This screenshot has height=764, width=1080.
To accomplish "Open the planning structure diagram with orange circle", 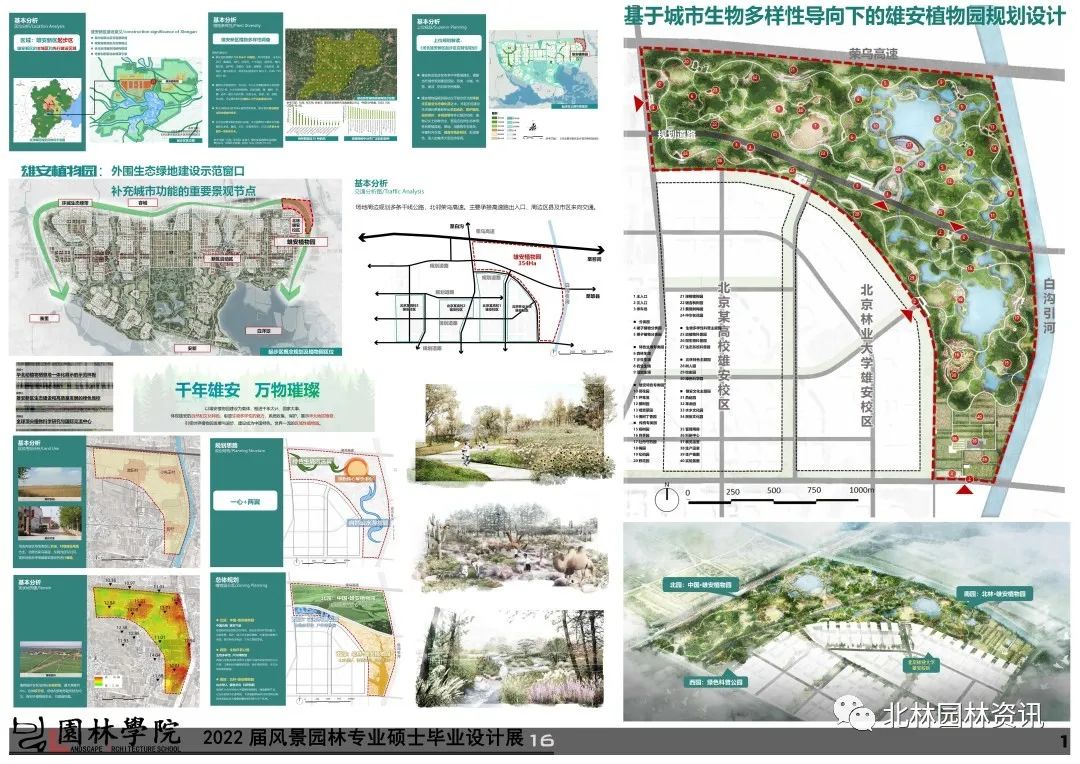I will 341,504.
